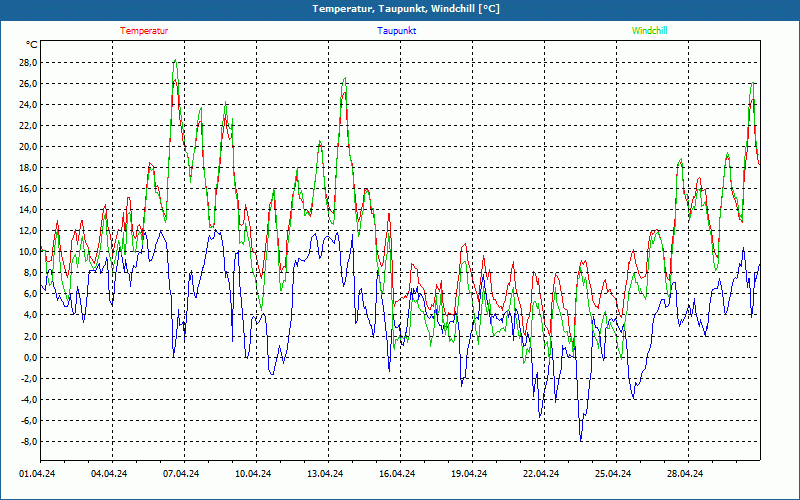Click the 13.04.24 date label

[x=325, y=474]
